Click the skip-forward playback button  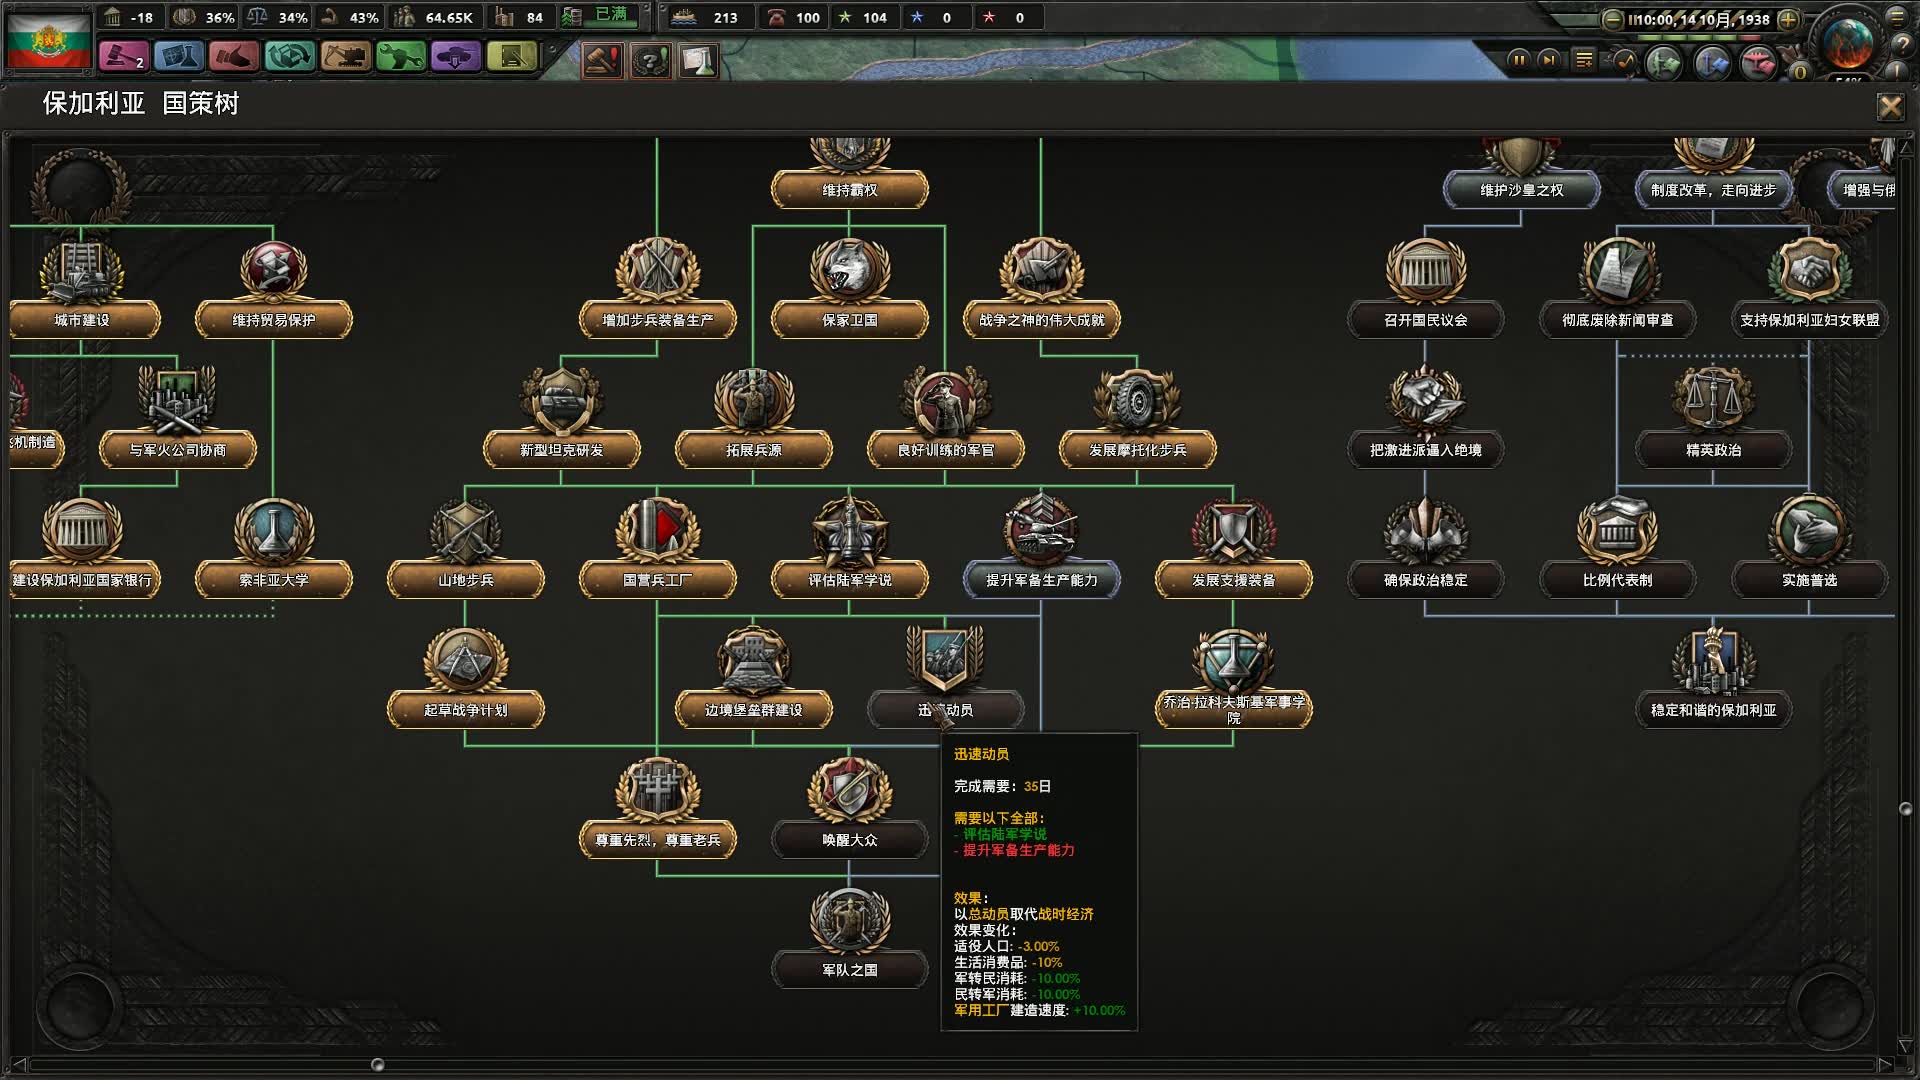[1549, 60]
